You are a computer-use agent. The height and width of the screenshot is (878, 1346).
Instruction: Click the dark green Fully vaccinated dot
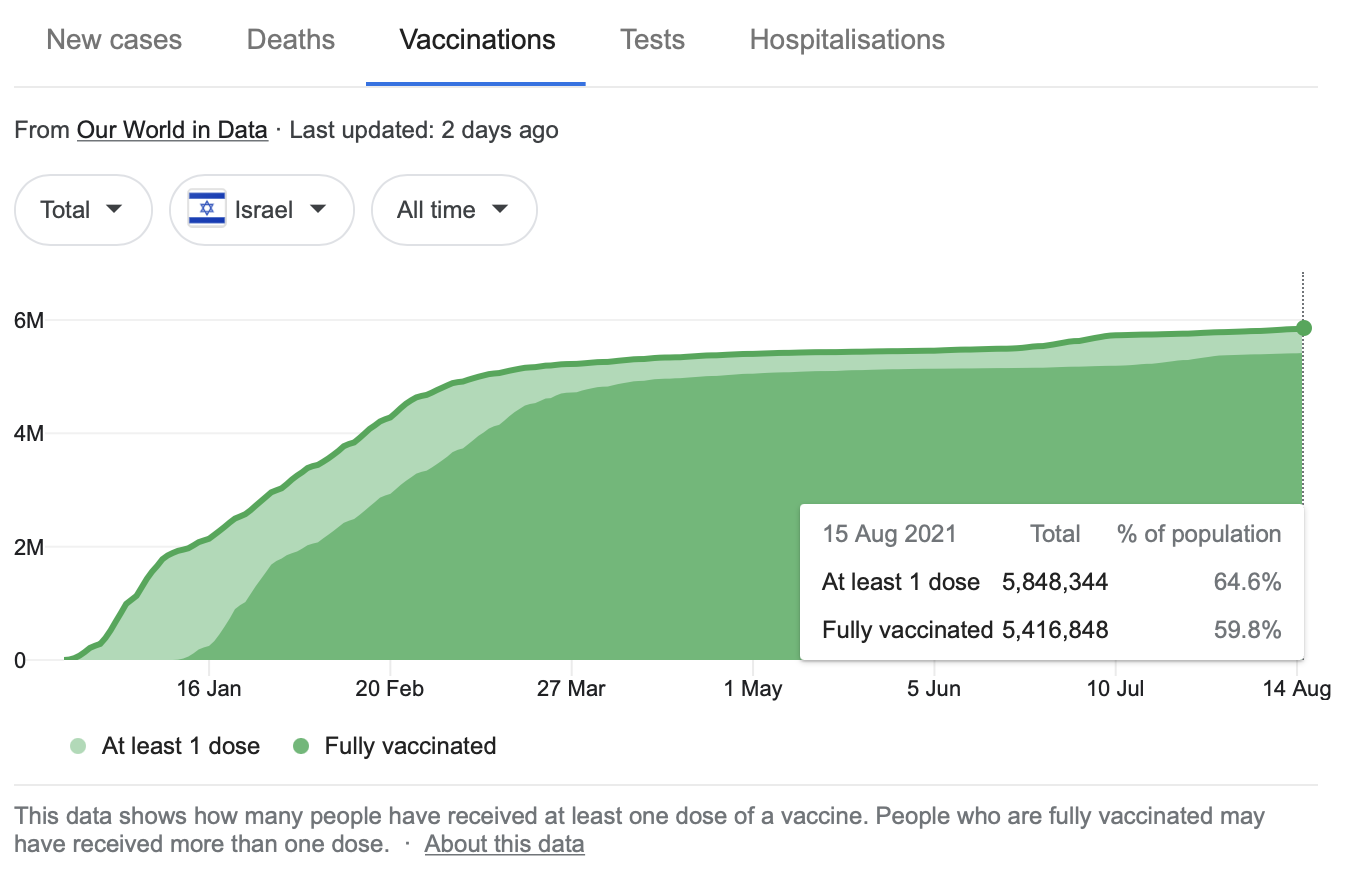[x=301, y=746]
